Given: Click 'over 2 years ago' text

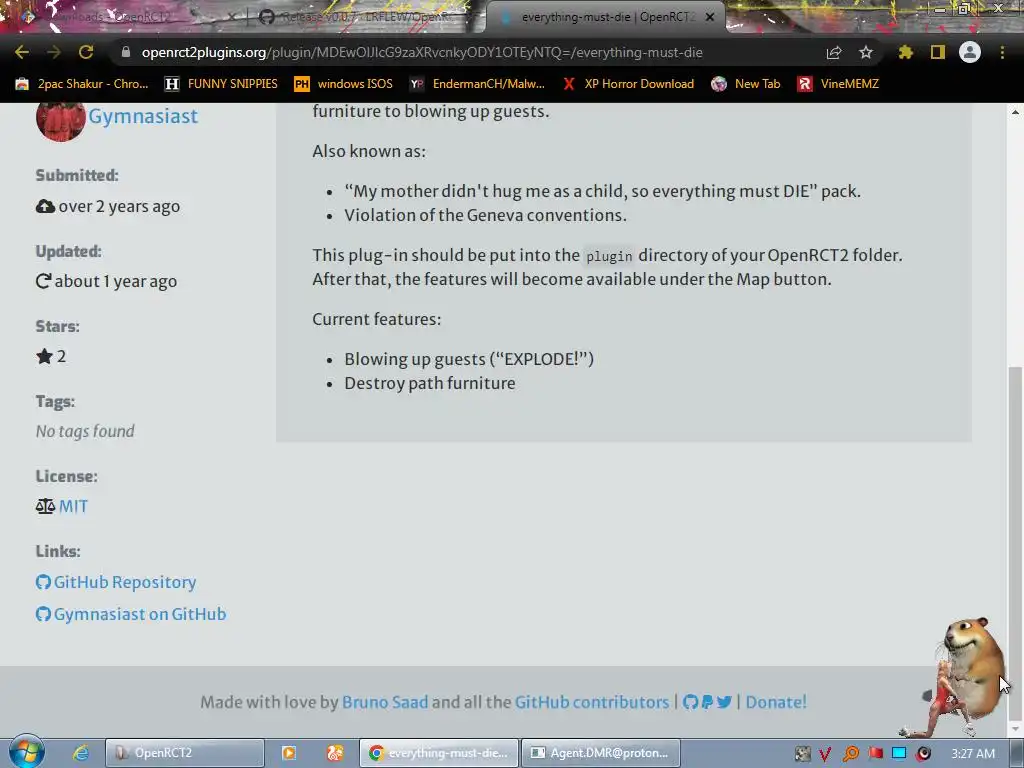Looking at the screenshot, I should pos(119,206).
